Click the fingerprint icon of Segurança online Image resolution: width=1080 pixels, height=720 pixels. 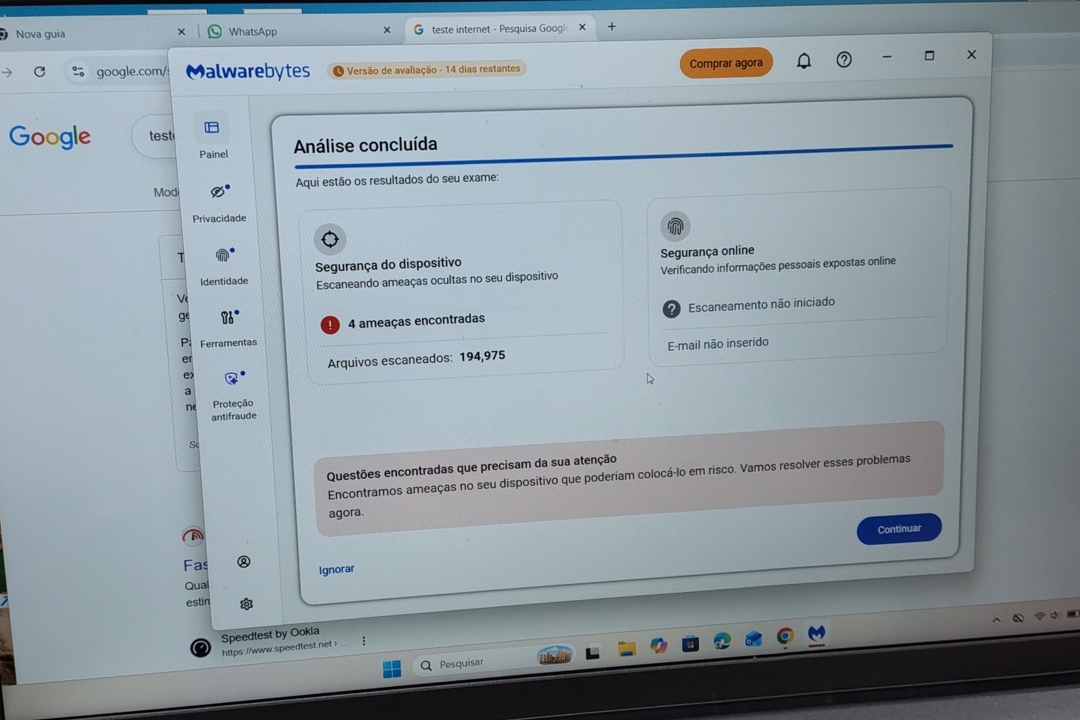coord(675,226)
